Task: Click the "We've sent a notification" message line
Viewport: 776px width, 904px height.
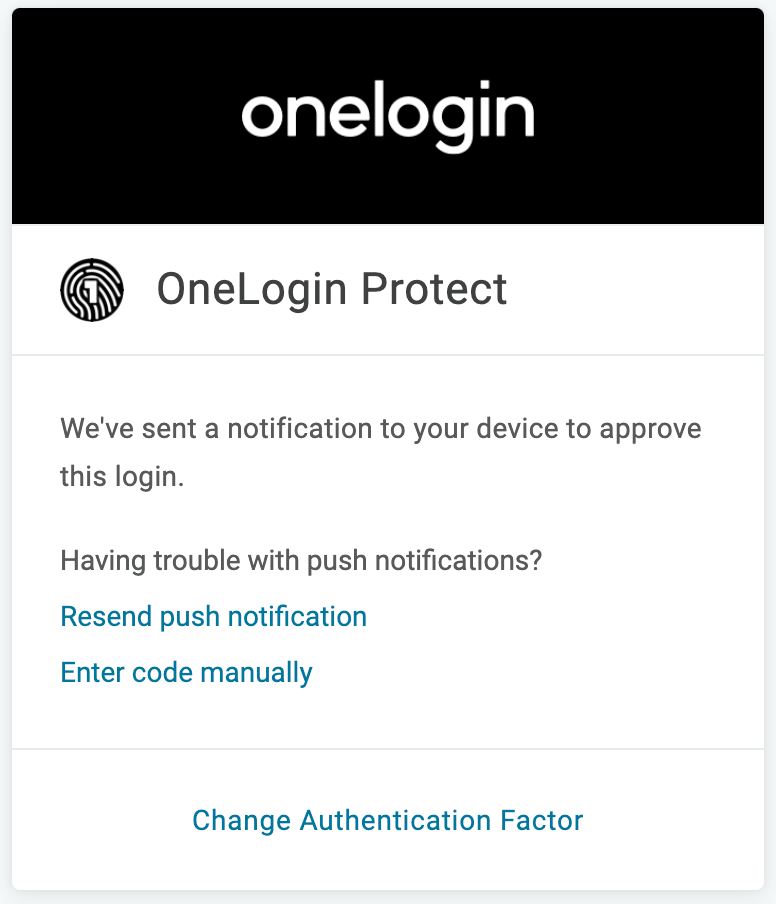Action: [x=381, y=429]
